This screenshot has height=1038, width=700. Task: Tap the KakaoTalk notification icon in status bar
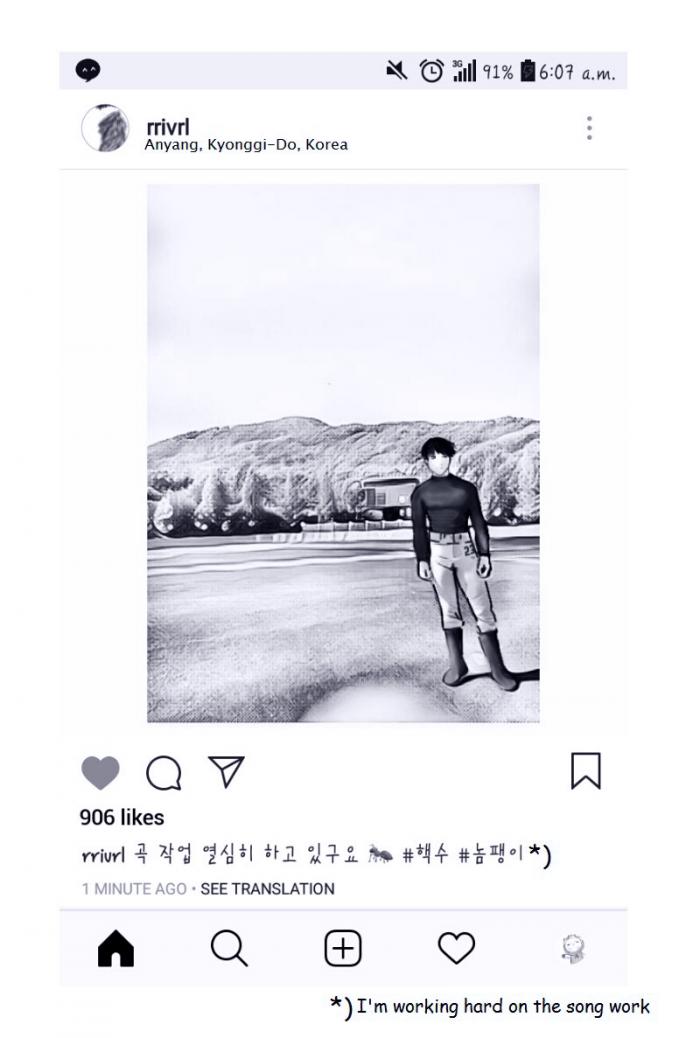87,70
